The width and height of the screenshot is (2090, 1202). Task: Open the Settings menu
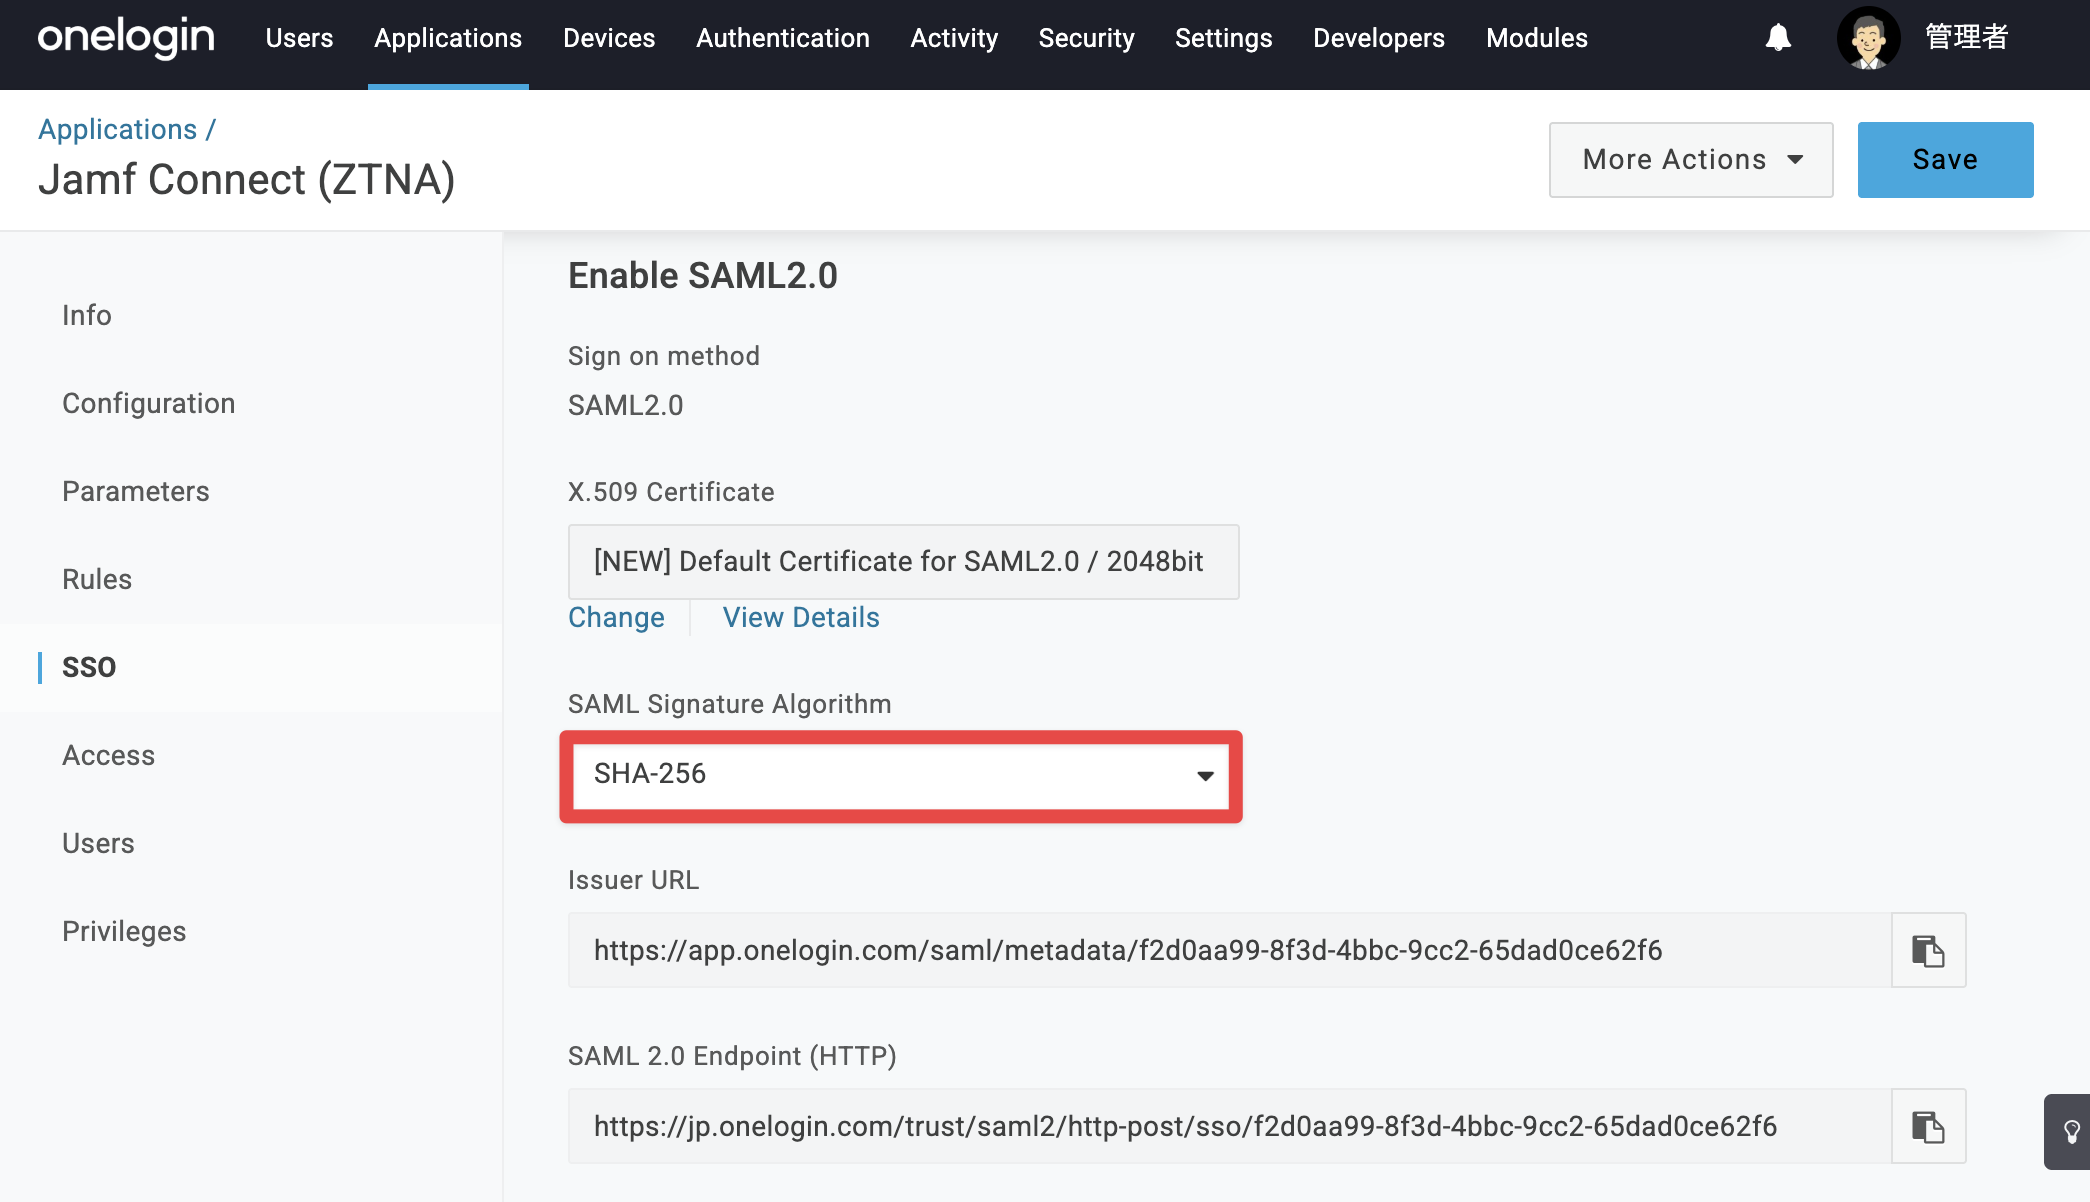click(1223, 38)
